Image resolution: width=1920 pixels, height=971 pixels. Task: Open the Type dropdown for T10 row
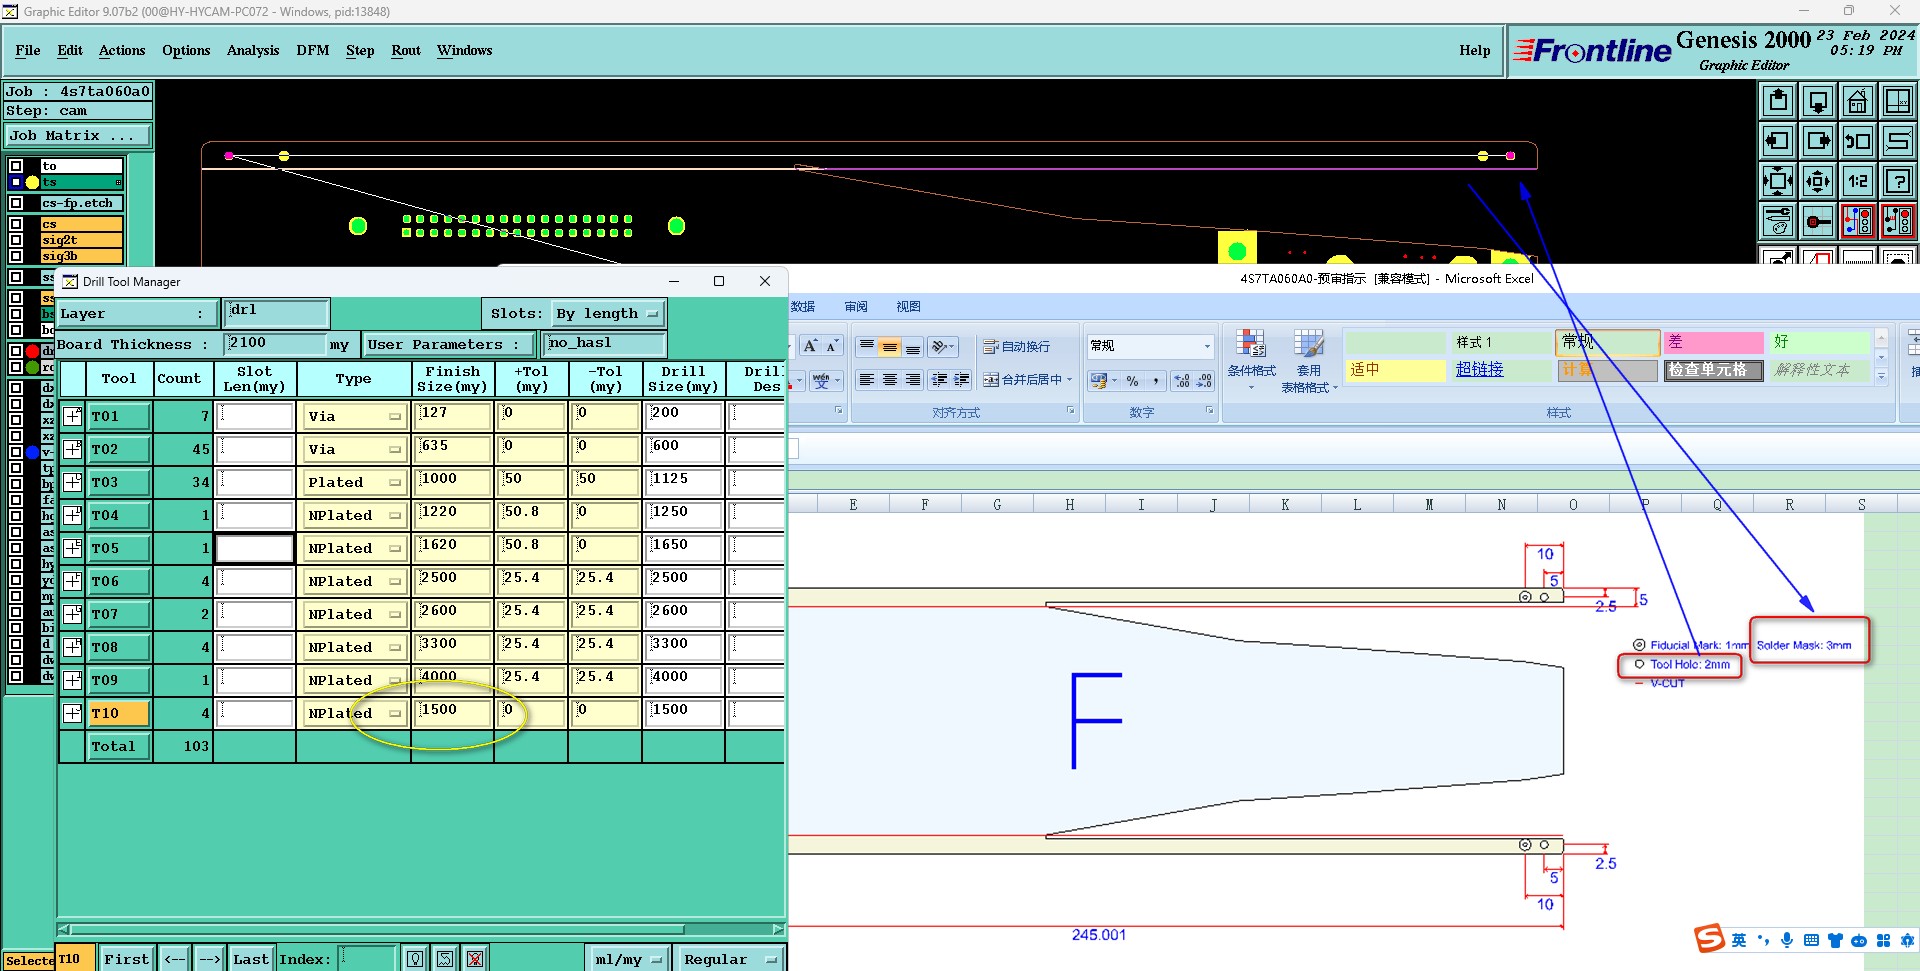click(353, 713)
